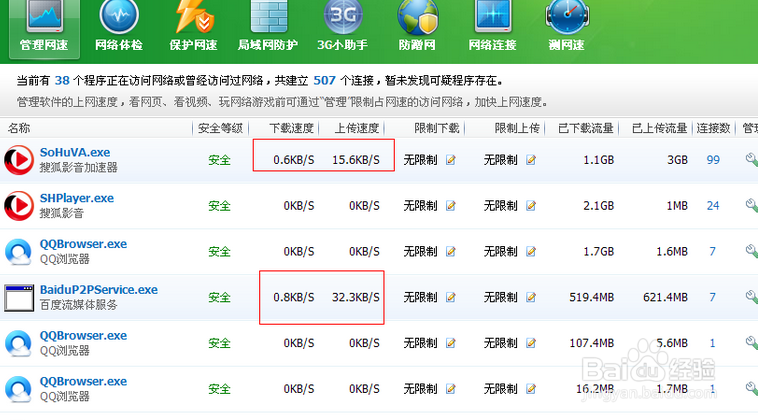
Task: Open manage wrench for QQBrowser.exe 107.4MB row
Action: [752, 343]
